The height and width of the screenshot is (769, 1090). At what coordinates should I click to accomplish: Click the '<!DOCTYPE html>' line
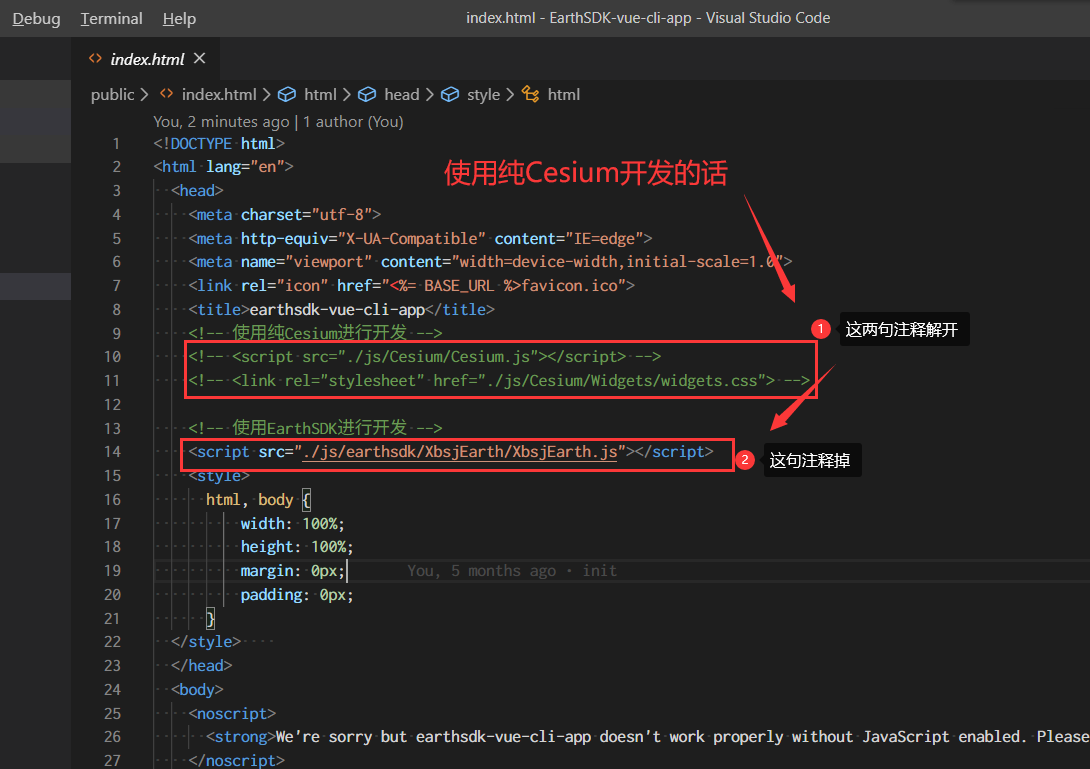coord(219,144)
